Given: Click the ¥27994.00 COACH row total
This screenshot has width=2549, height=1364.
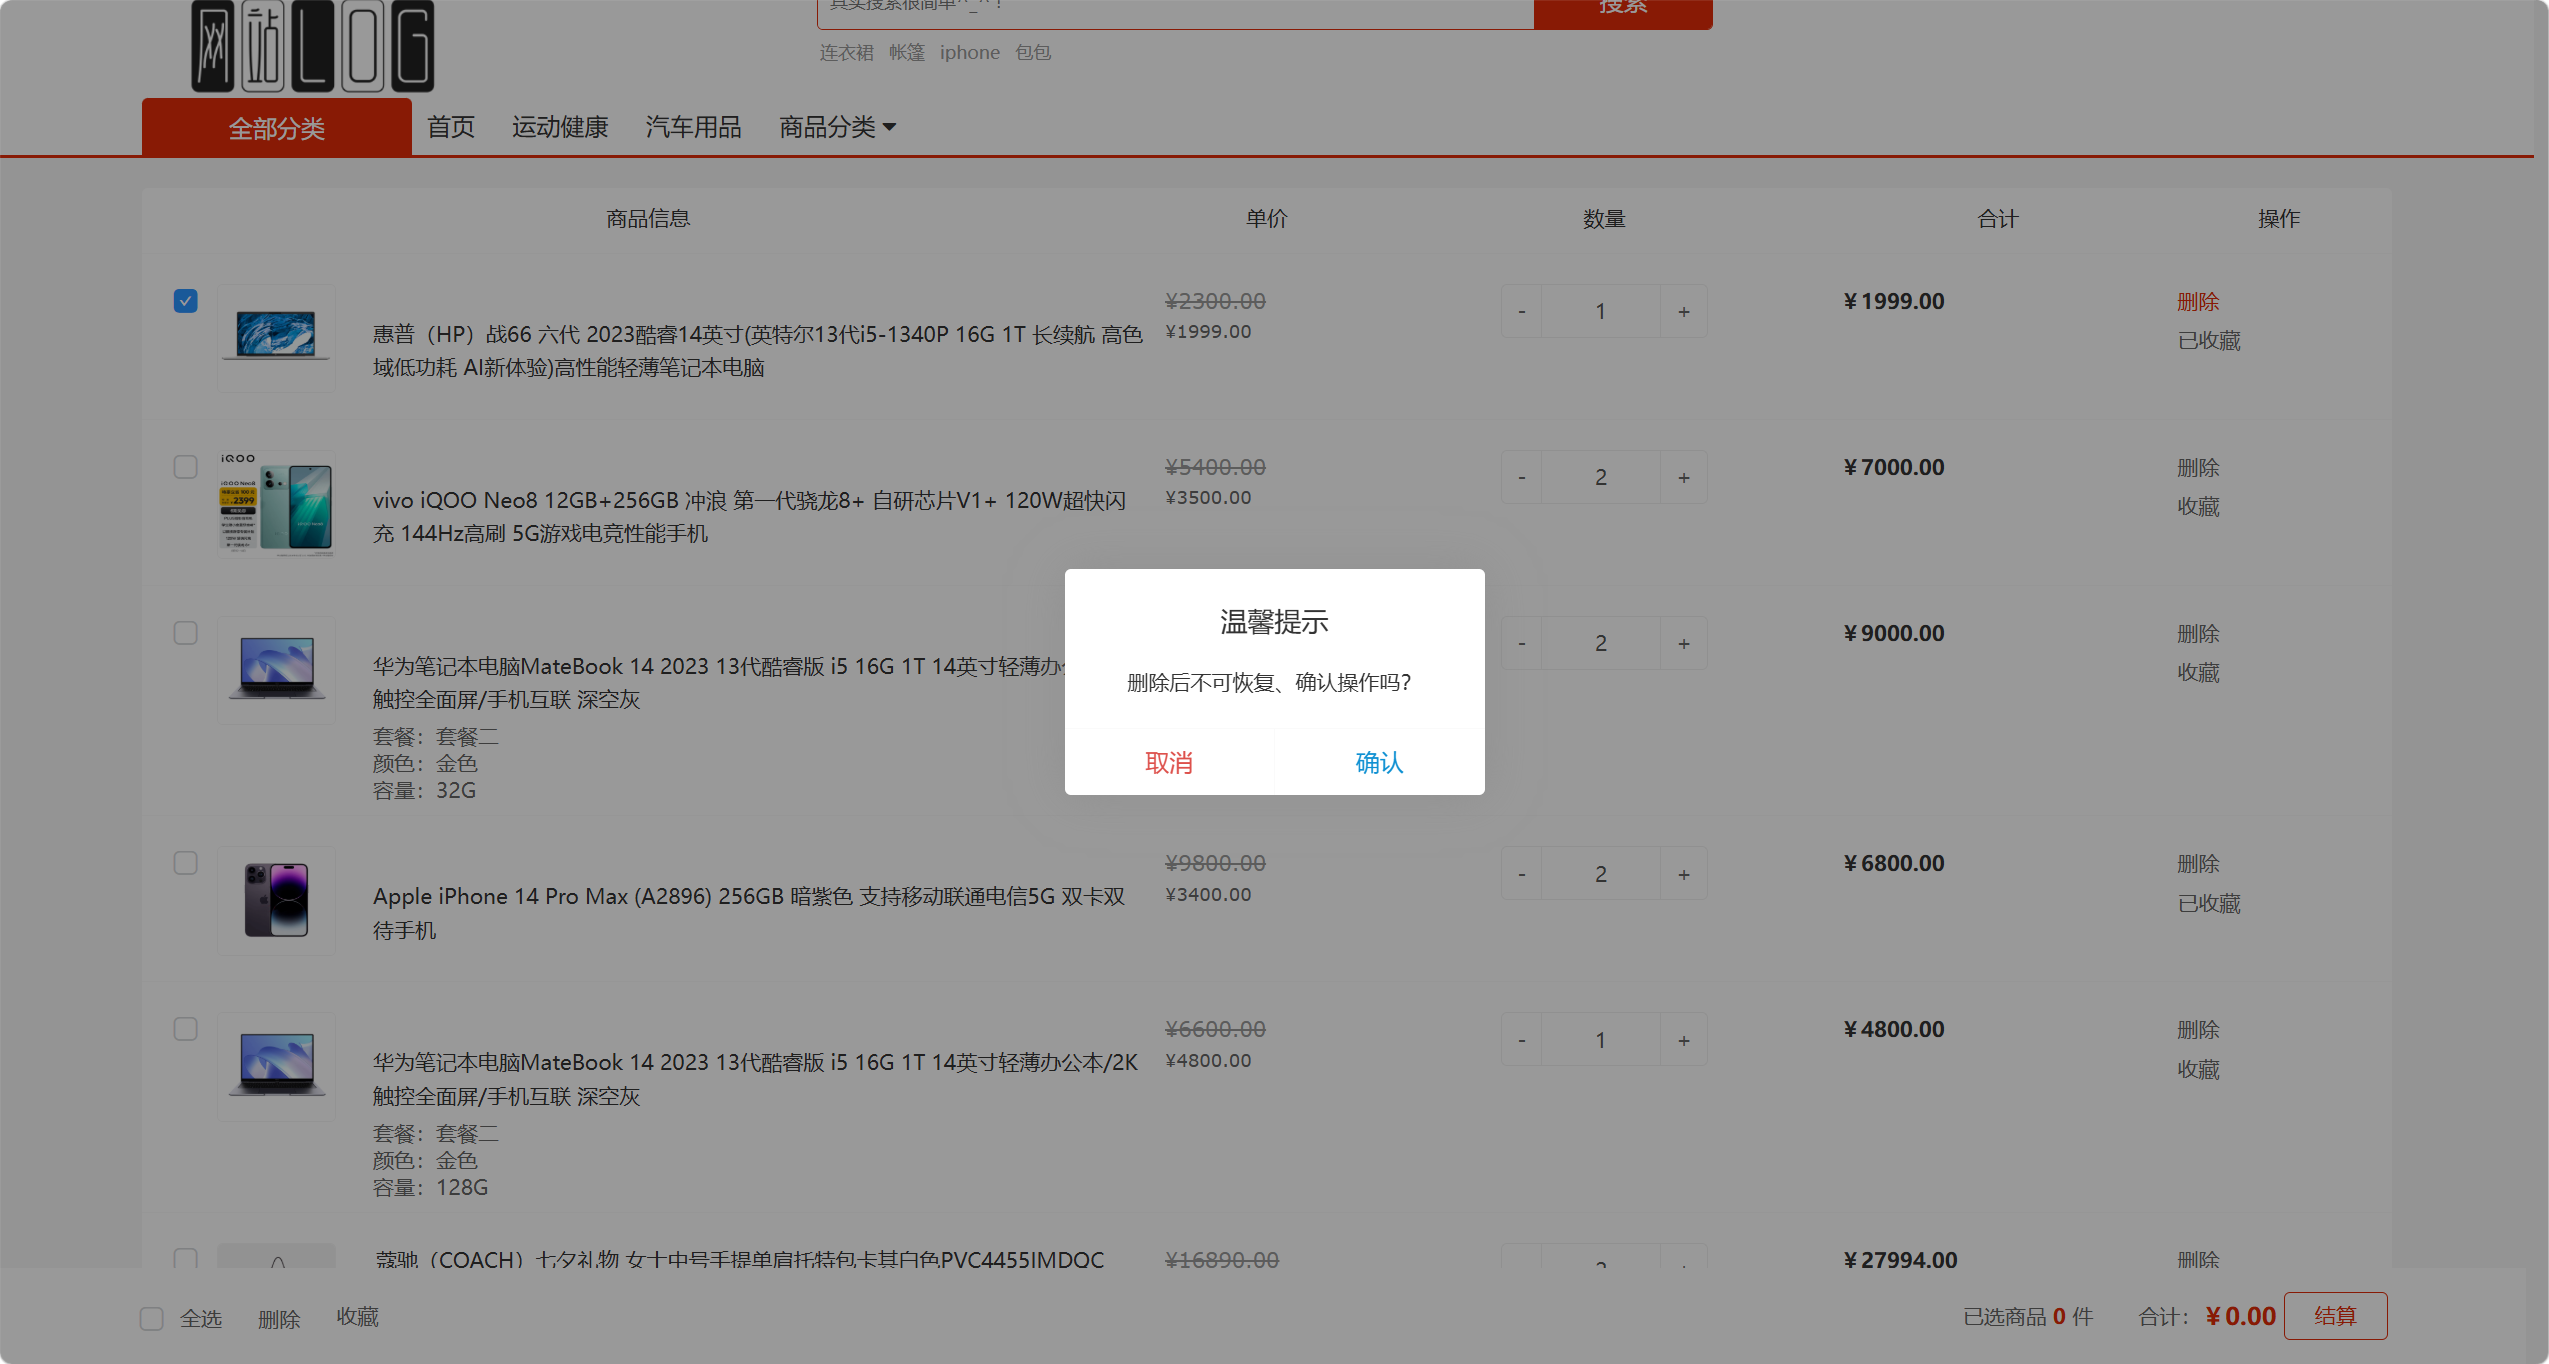Looking at the screenshot, I should click(1900, 1260).
